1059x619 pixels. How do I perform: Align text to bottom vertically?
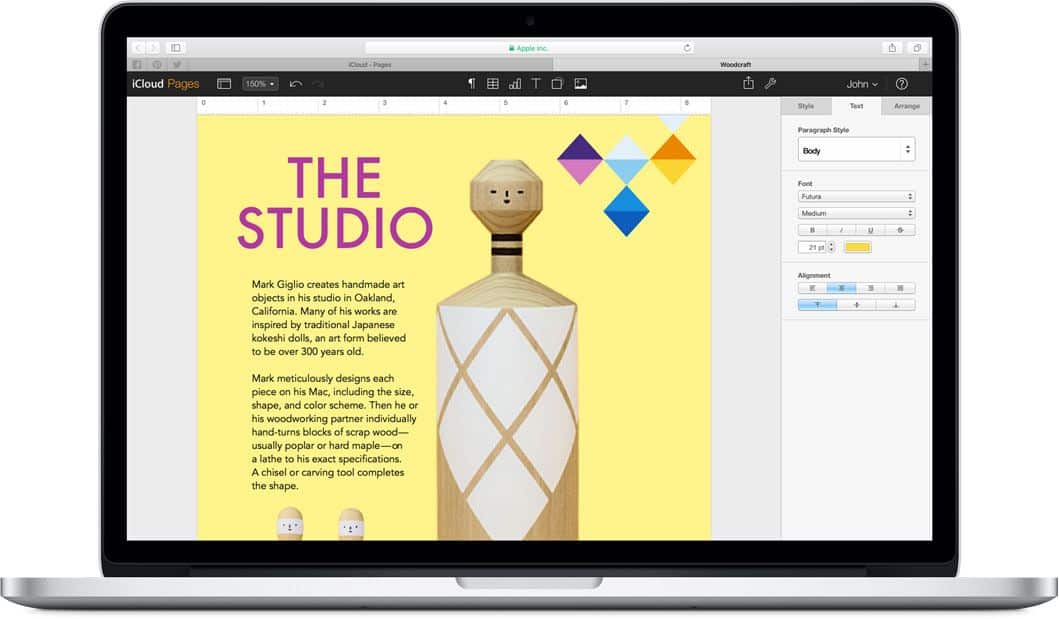[896, 305]
